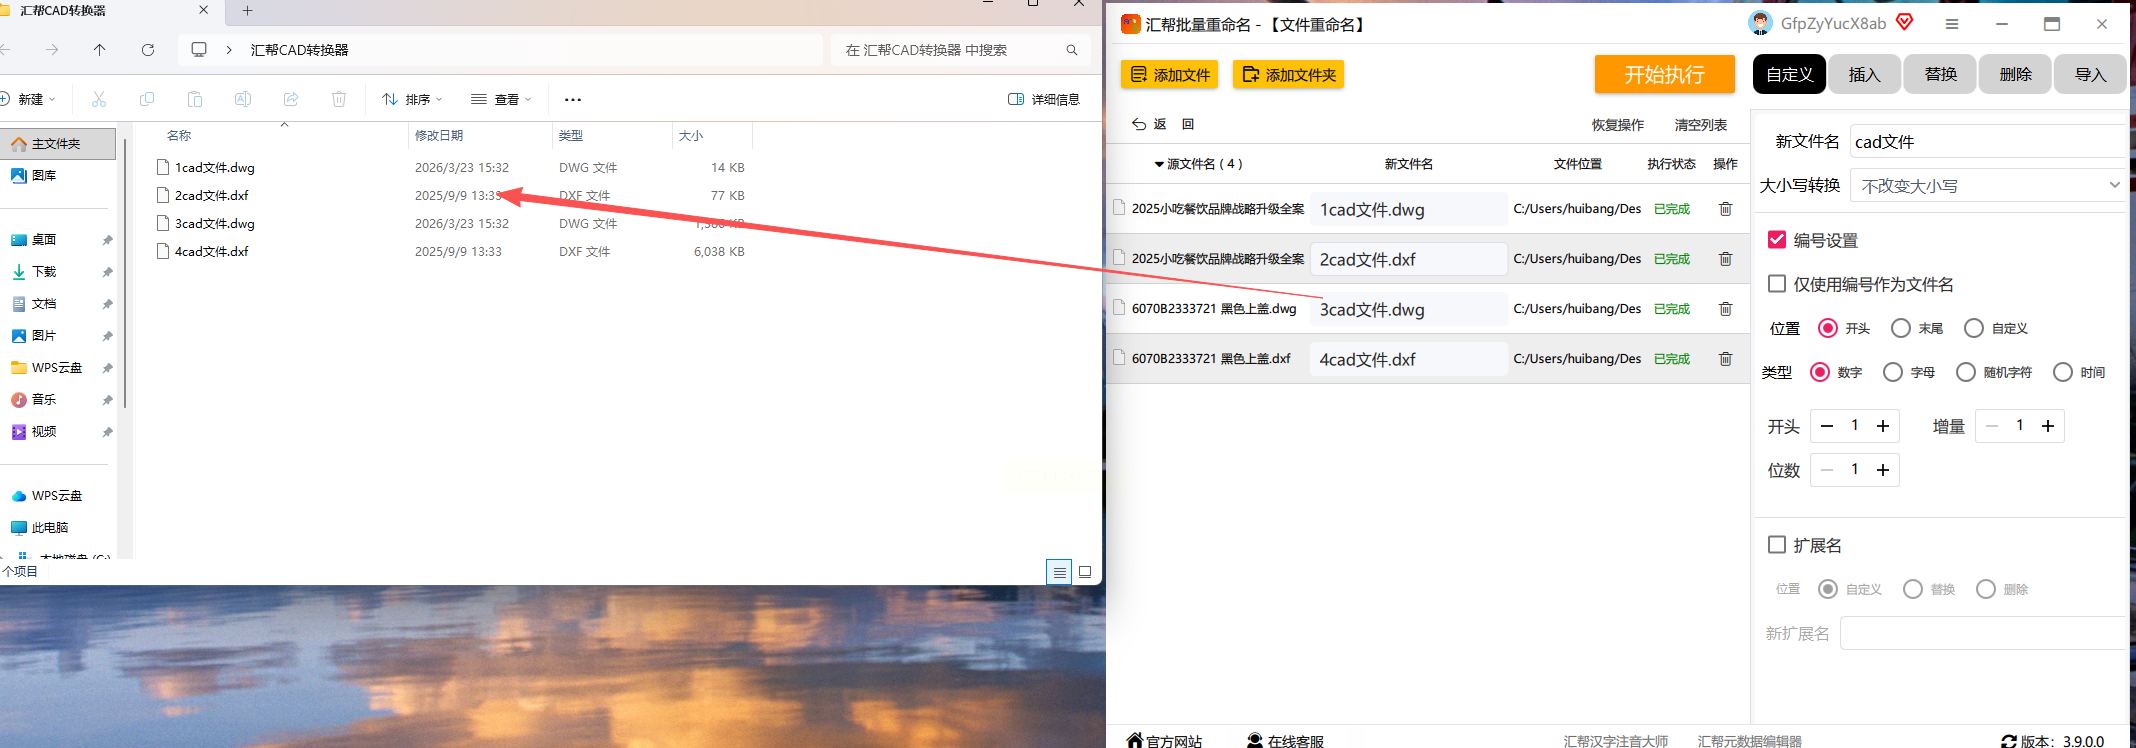Switch to the 自定义 tab
The height and width of the screenshot is (748, 2136).
1789,75
